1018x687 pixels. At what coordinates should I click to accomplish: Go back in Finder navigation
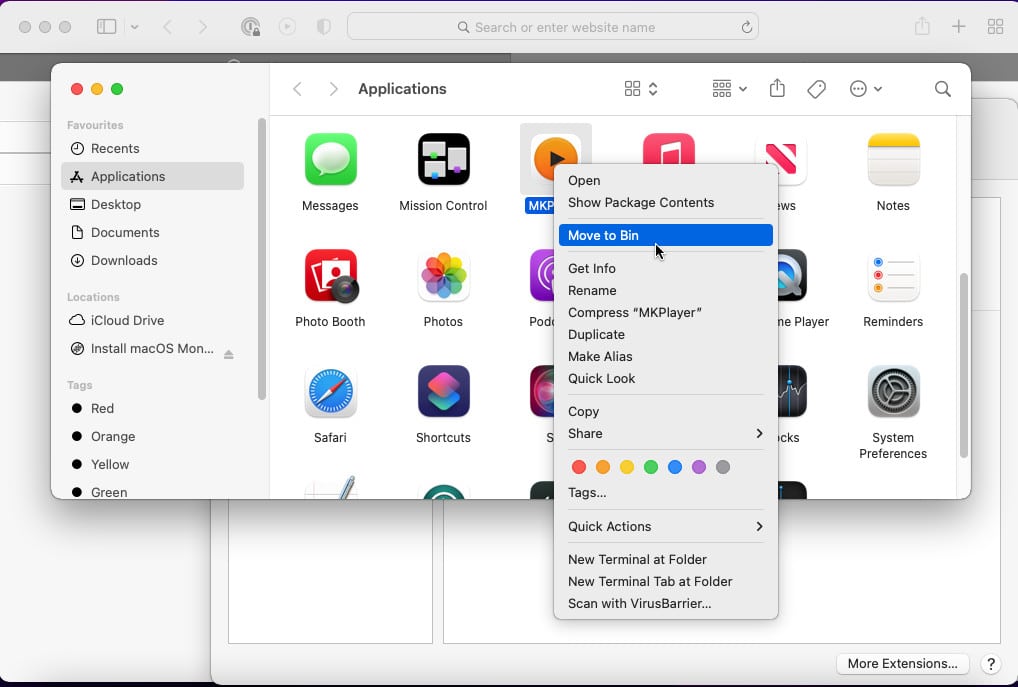297,89
